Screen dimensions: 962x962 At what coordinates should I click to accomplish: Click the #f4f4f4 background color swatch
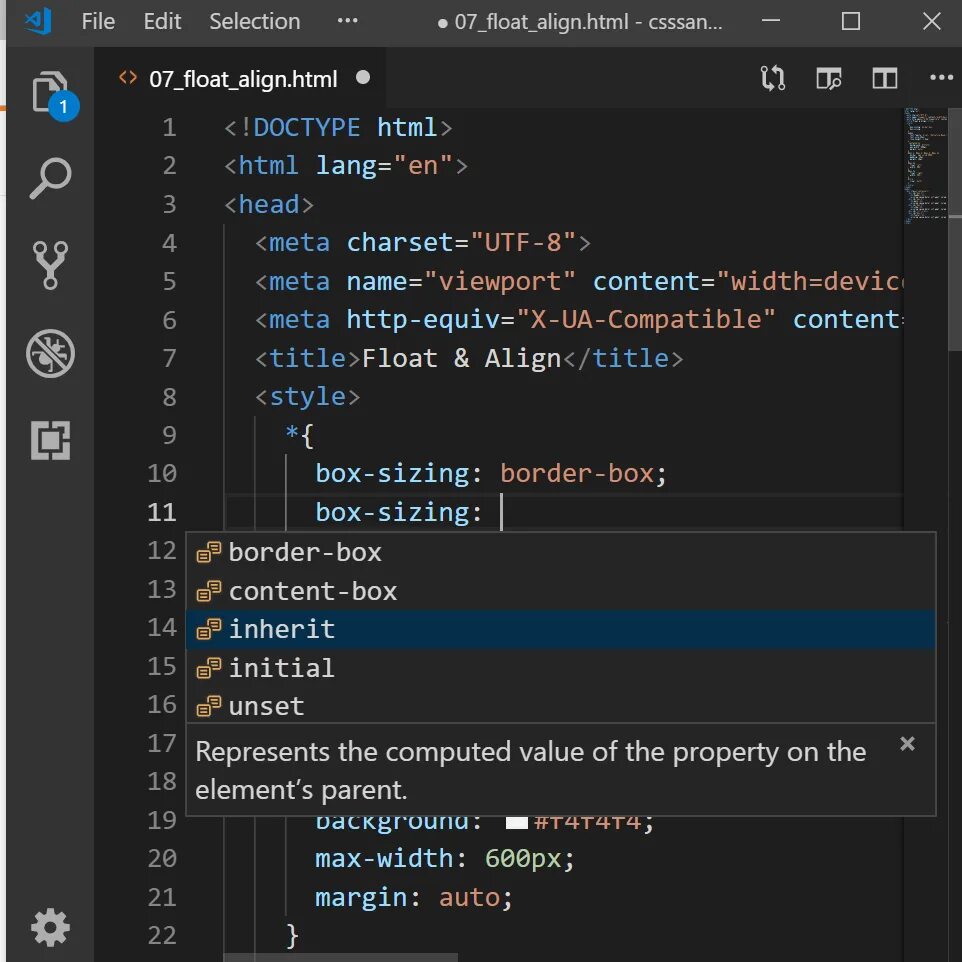(x=516, y=822)
